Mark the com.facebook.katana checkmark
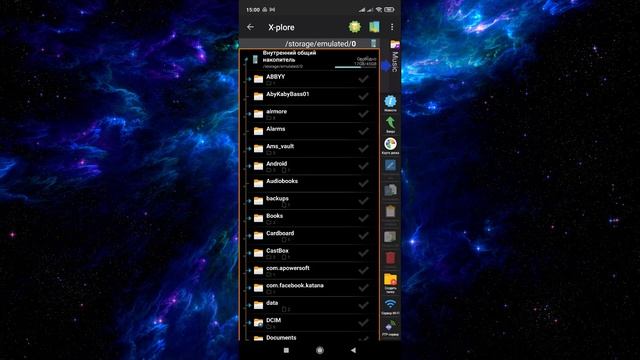Viewport: 640px width, 360px height. click(x=363, y=288)
